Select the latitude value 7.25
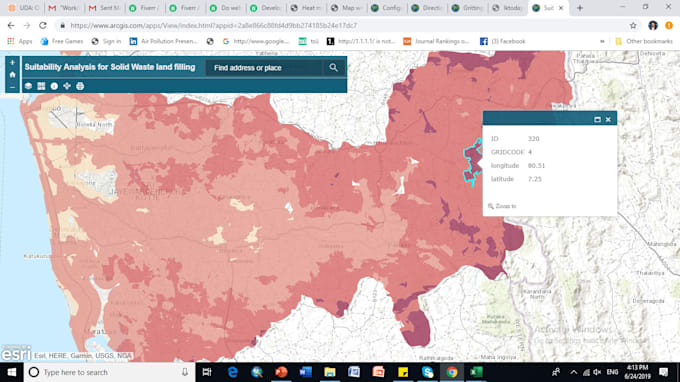This screenshot has width=680, height=382. coord(535,179)
